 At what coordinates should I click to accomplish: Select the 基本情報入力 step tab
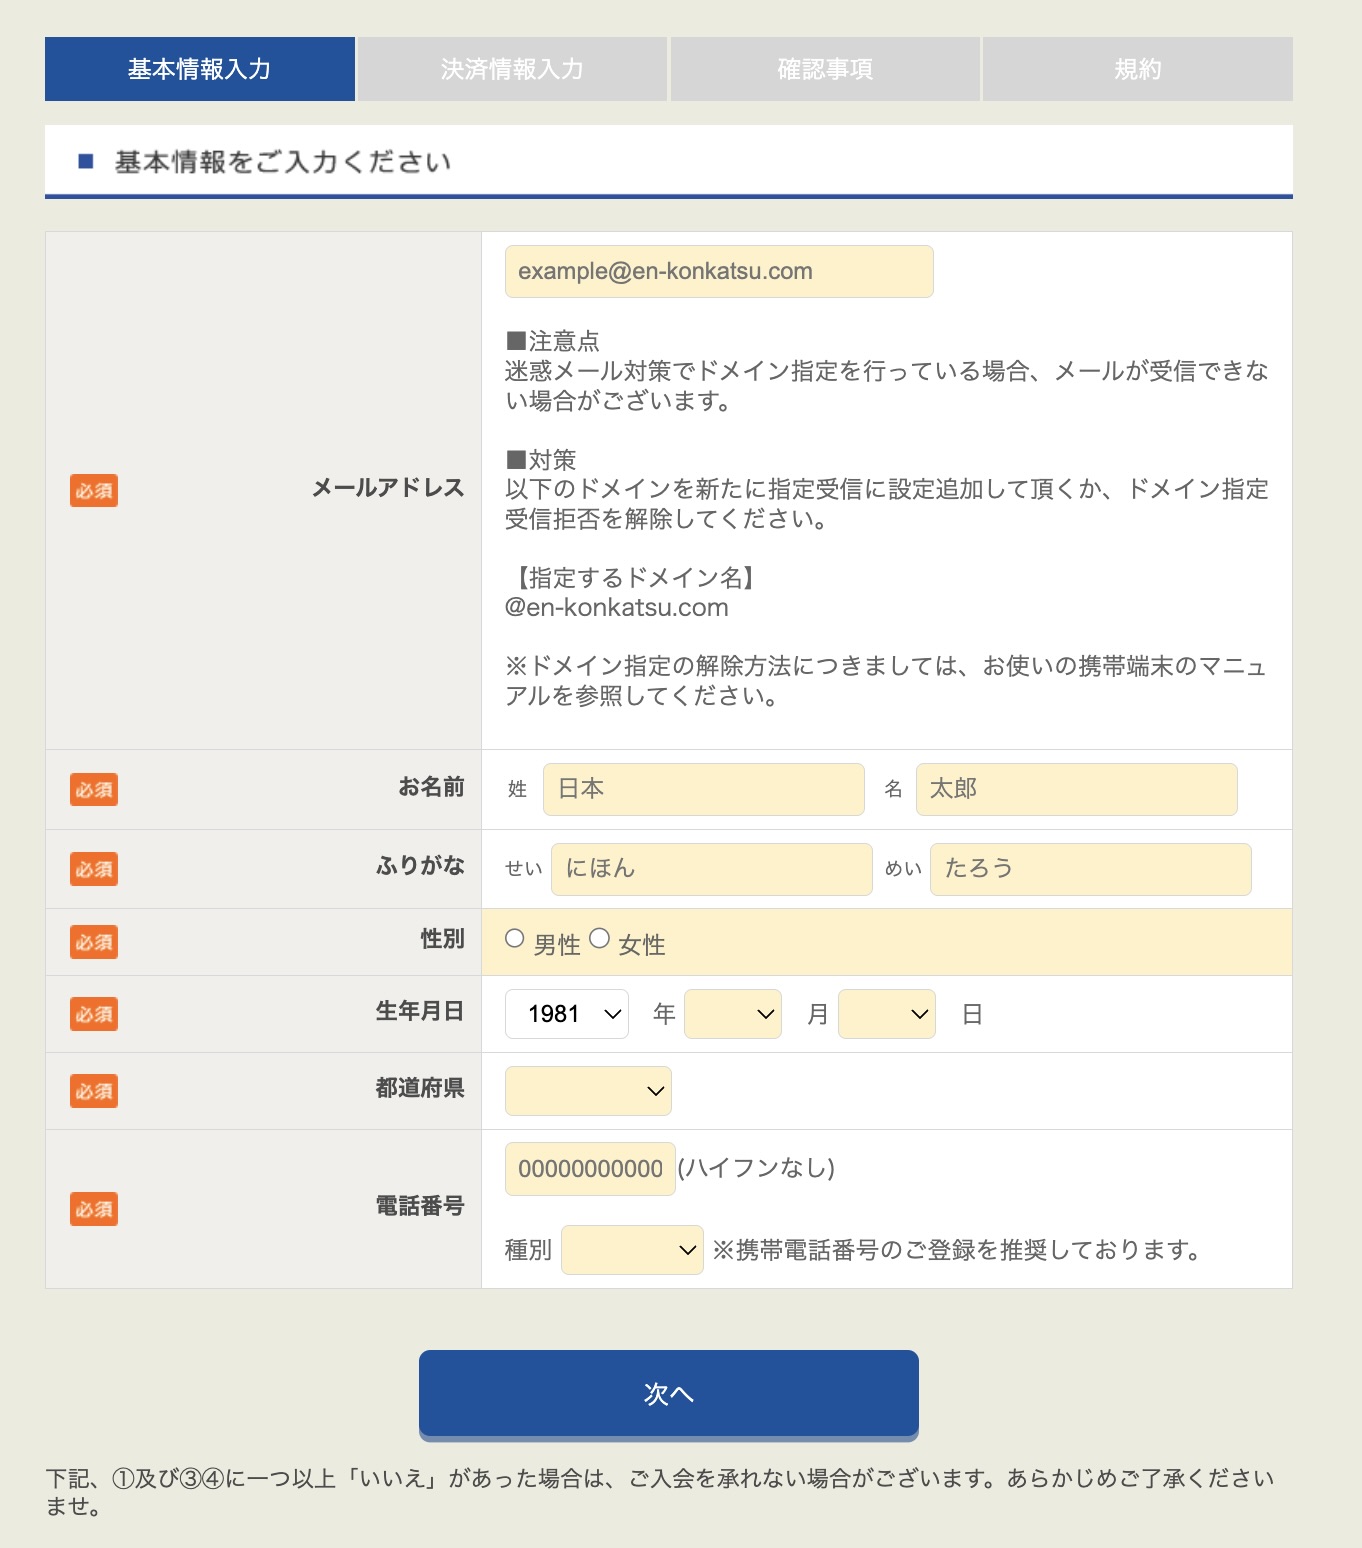pos(200,69)
